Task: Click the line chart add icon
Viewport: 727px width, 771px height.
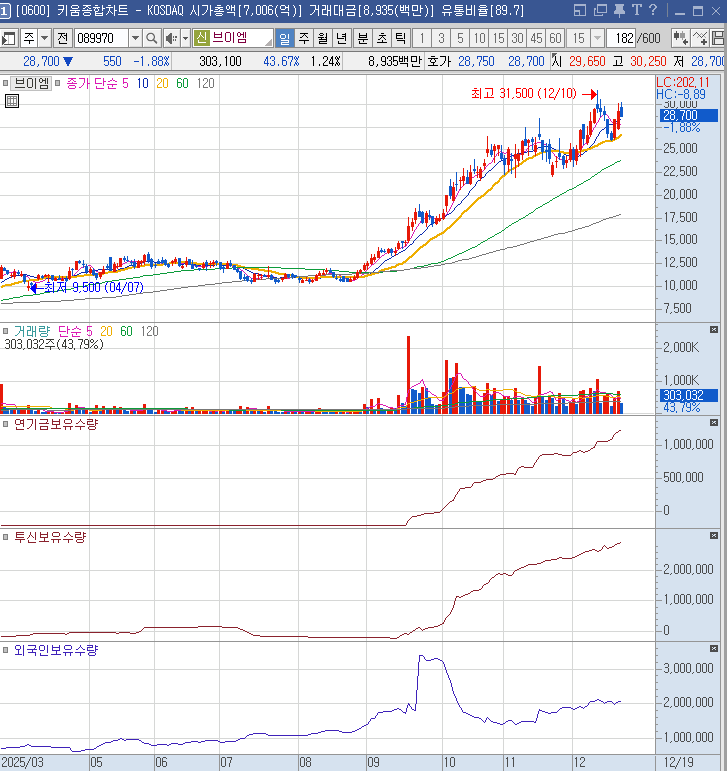Action: tap(702, 38)
